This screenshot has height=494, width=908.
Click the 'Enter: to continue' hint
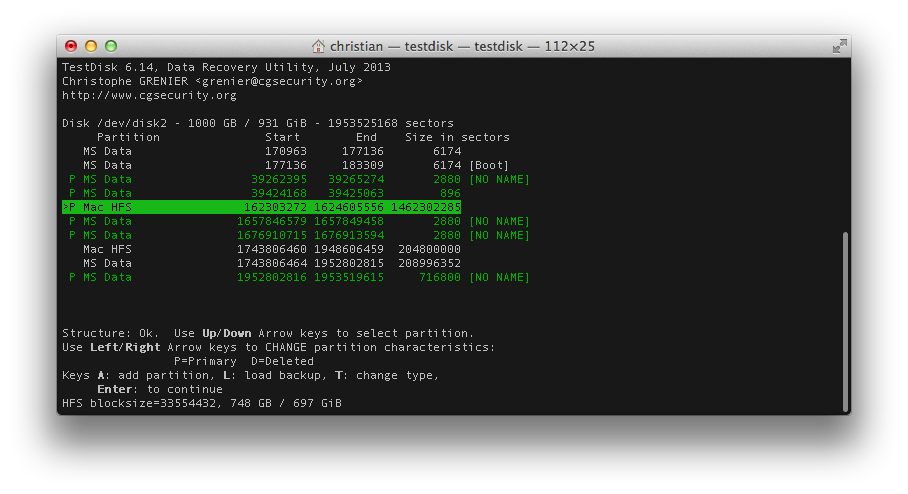(x=160, y=389)
